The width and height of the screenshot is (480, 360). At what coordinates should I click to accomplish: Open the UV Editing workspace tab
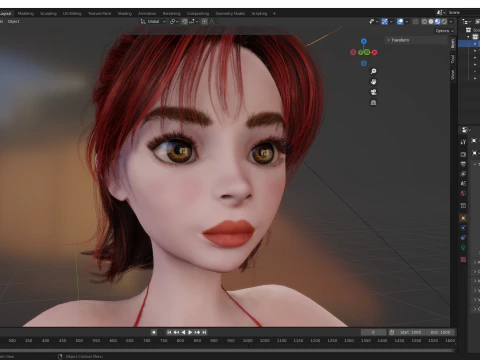[72, 14]
